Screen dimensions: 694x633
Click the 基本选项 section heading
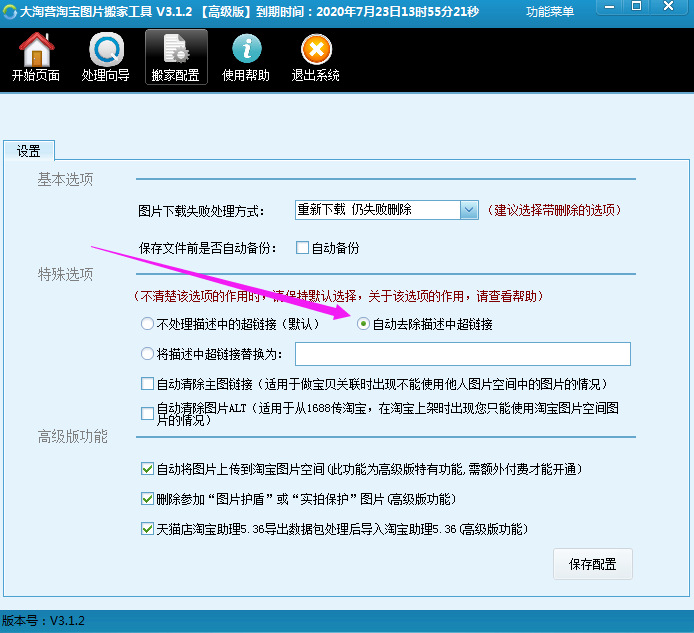65,179
